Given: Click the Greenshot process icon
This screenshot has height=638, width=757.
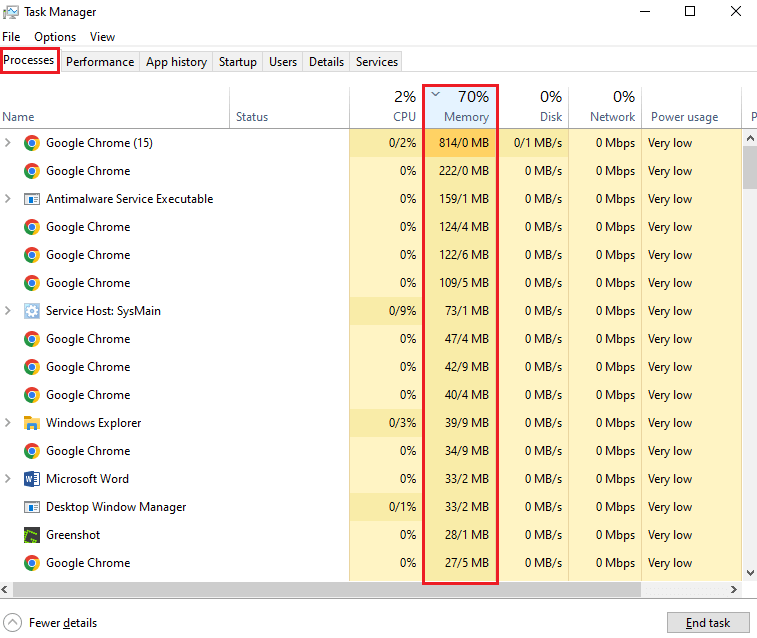Looking at the screenshot, I should (31, 535).
